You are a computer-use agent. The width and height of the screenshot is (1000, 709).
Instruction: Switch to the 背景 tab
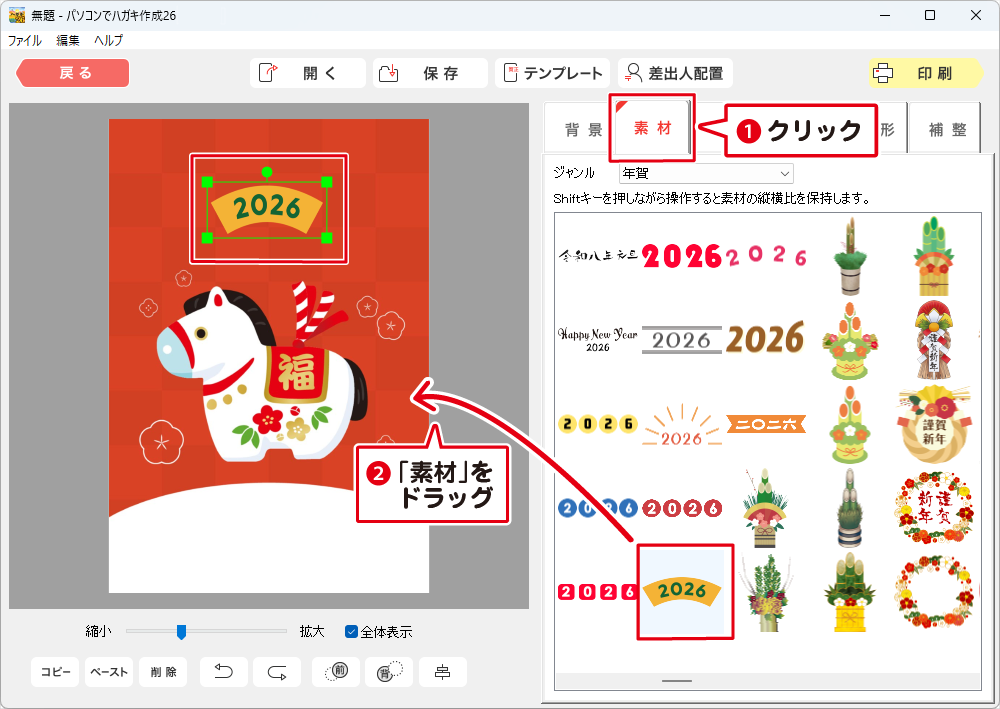click(x=583, y=130)
